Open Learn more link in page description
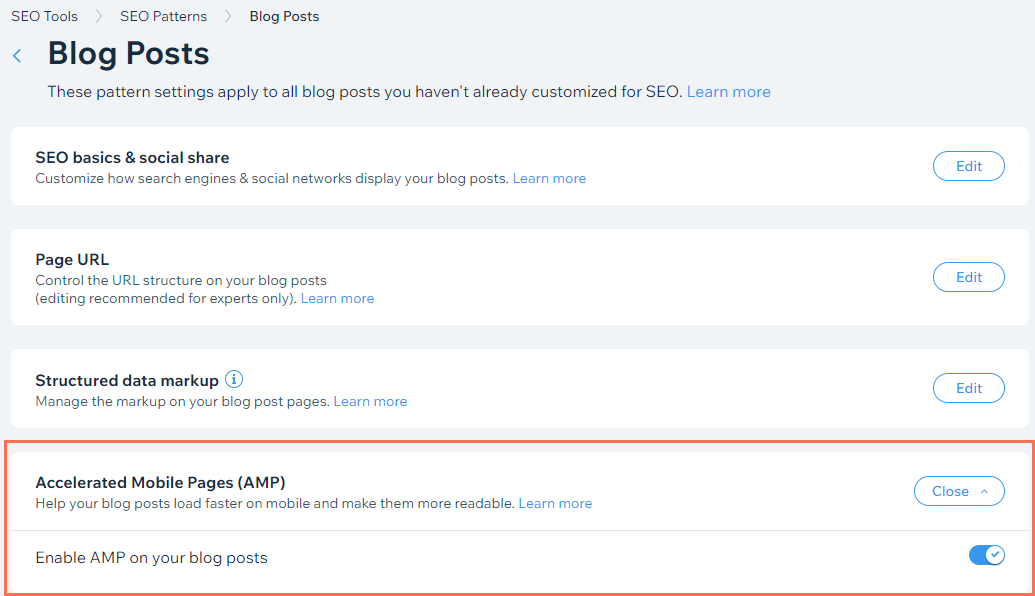This screenshot has width=1035, height=596. pos(728,92)
